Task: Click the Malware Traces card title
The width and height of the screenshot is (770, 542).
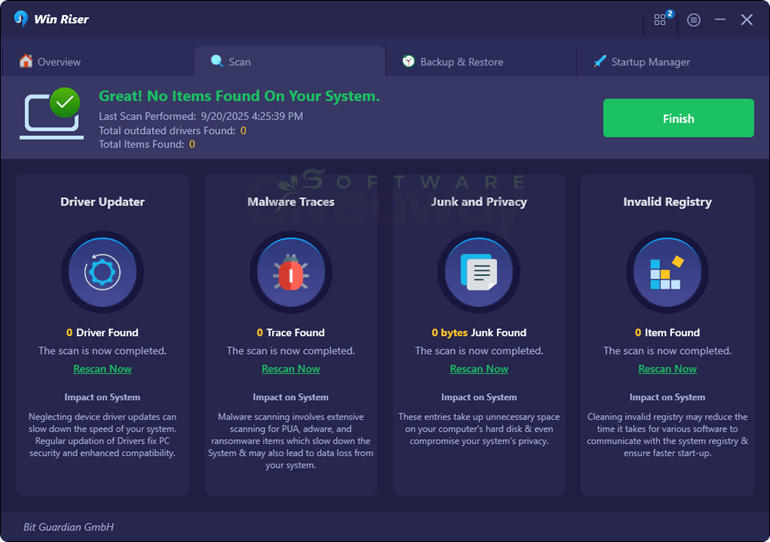Action: 291,202
